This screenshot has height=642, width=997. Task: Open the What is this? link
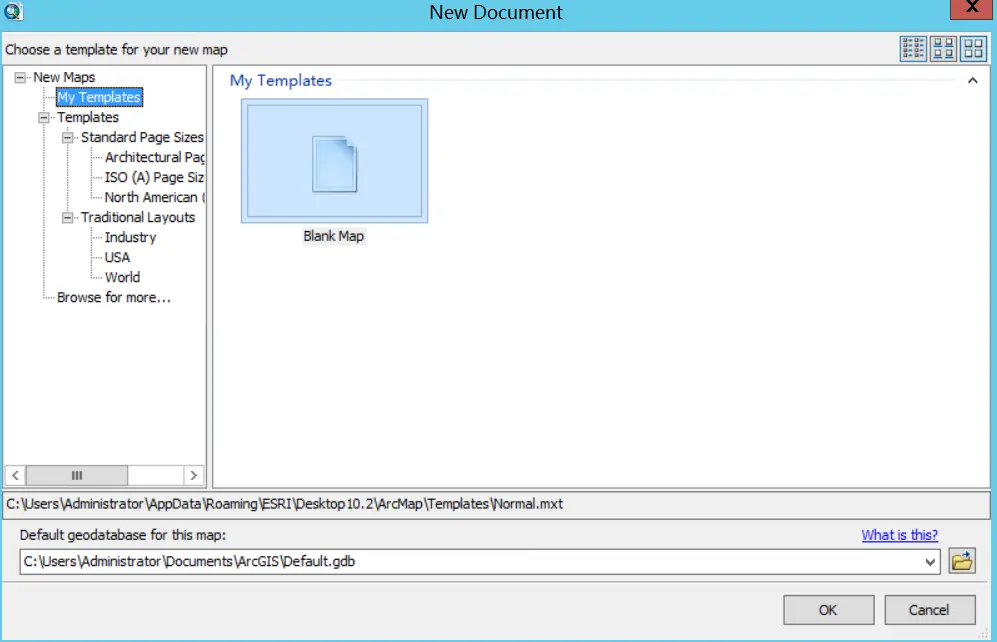point(899,535)
